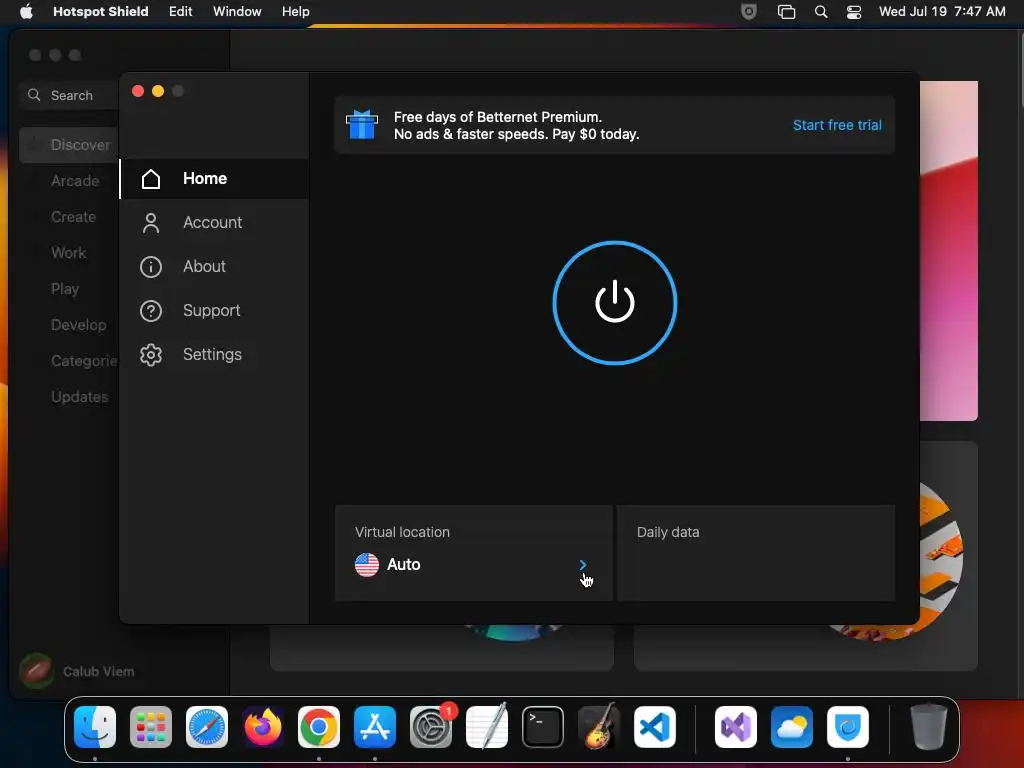Expand the Virtual location chevron arrow
1024x768 pixels.
pos(583,564)
